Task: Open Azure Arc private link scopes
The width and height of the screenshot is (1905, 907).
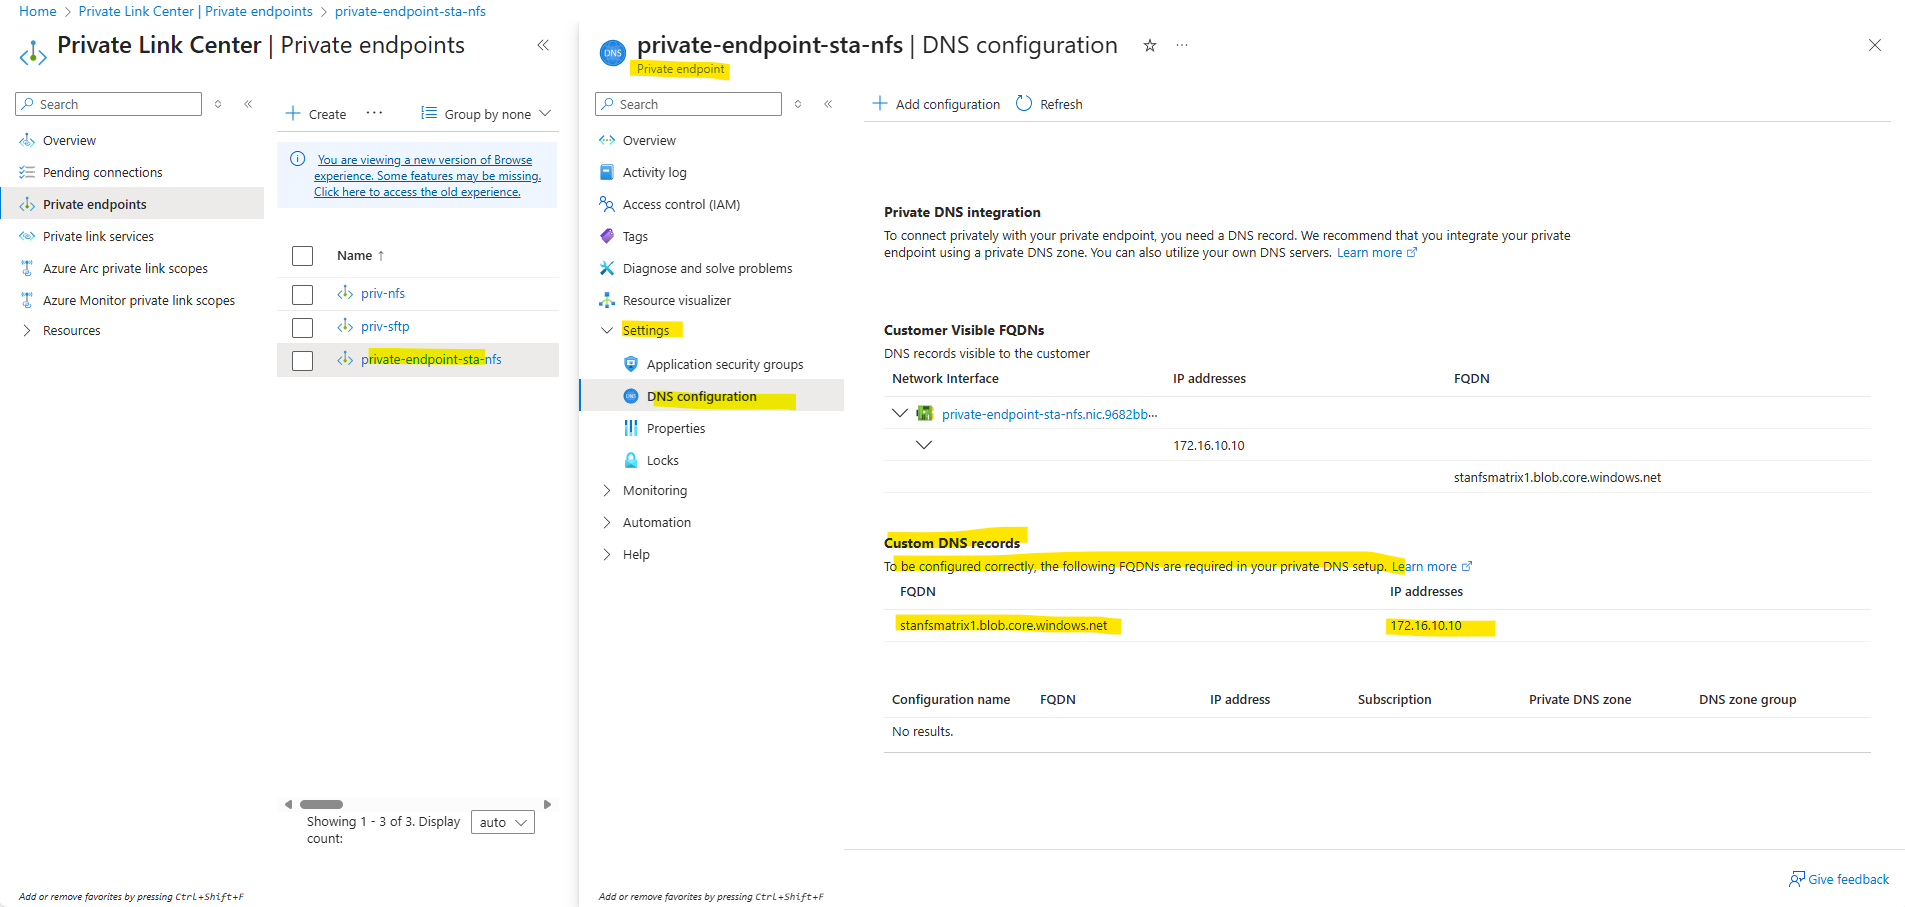Action: click(x=125, y=268)
